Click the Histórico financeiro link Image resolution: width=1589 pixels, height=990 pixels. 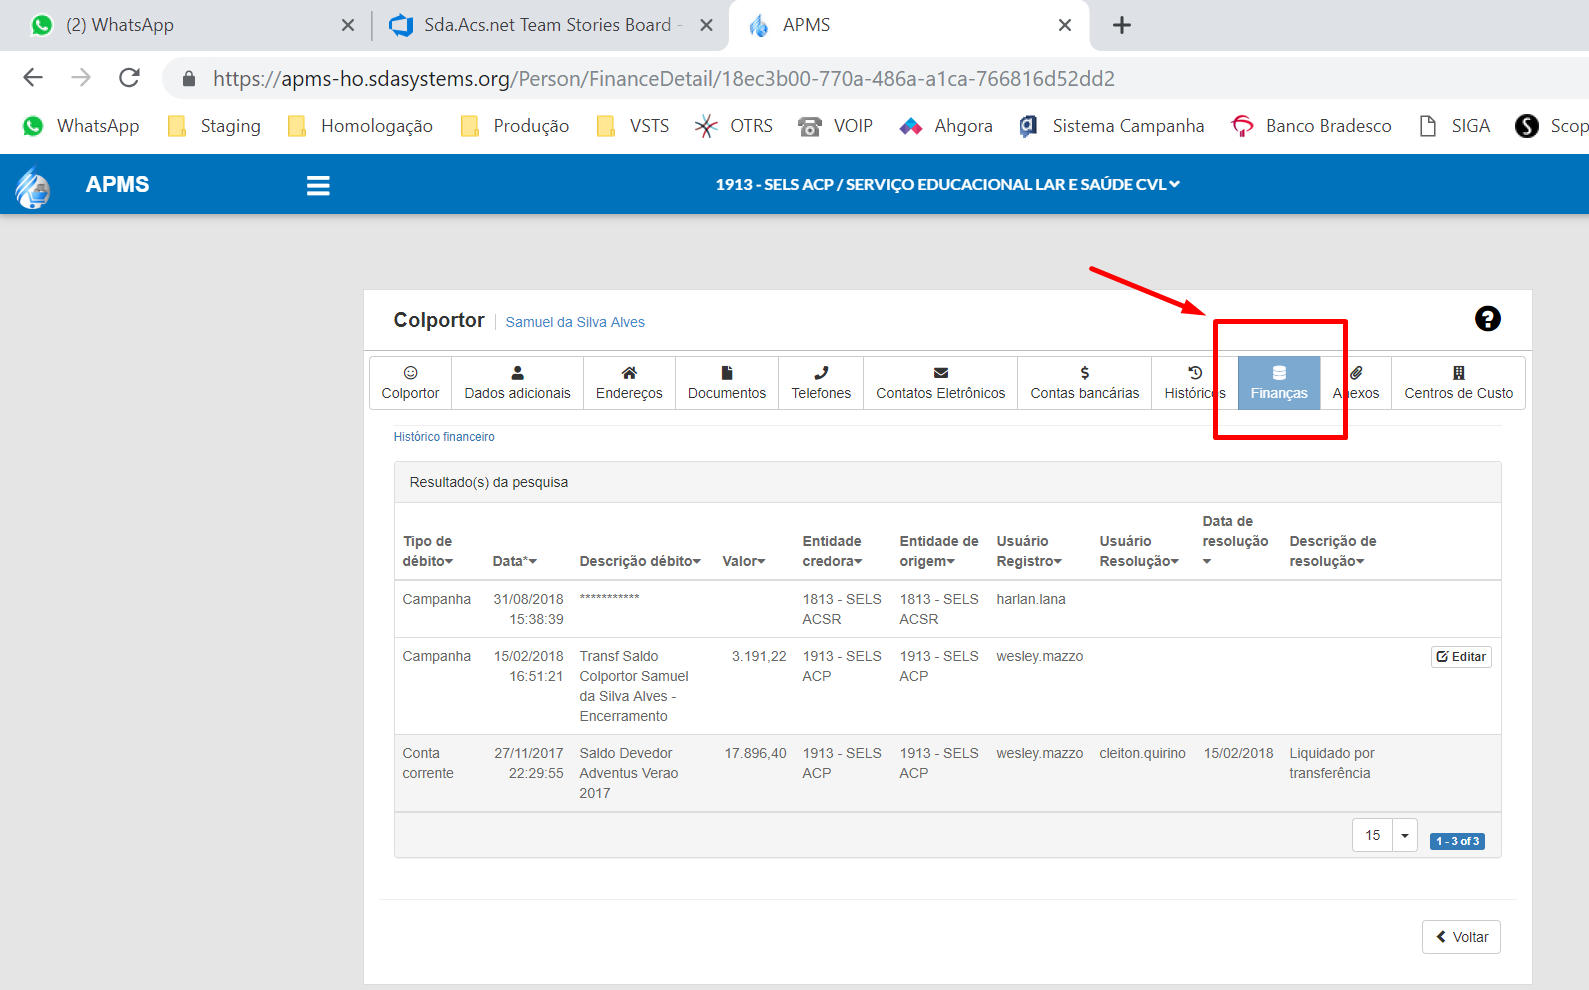pyautogui.click(x=444, y=437)
